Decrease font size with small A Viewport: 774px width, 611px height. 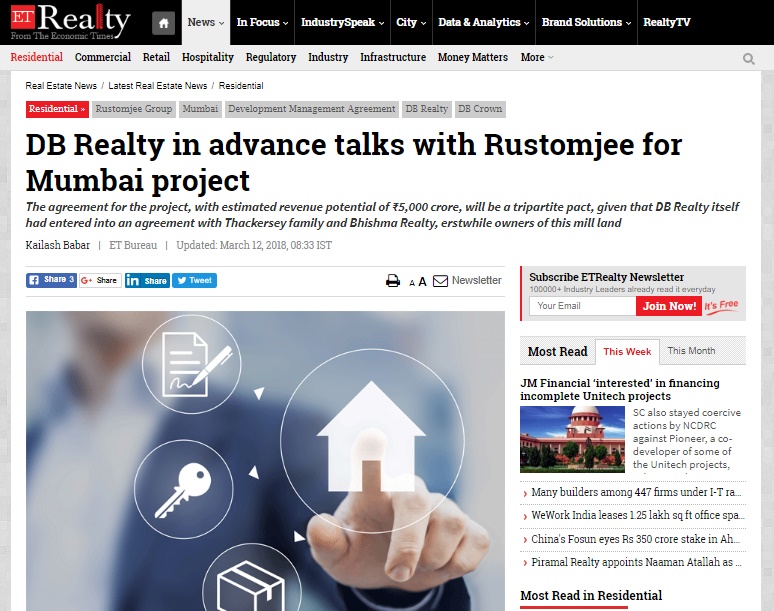tap(412, 283)
